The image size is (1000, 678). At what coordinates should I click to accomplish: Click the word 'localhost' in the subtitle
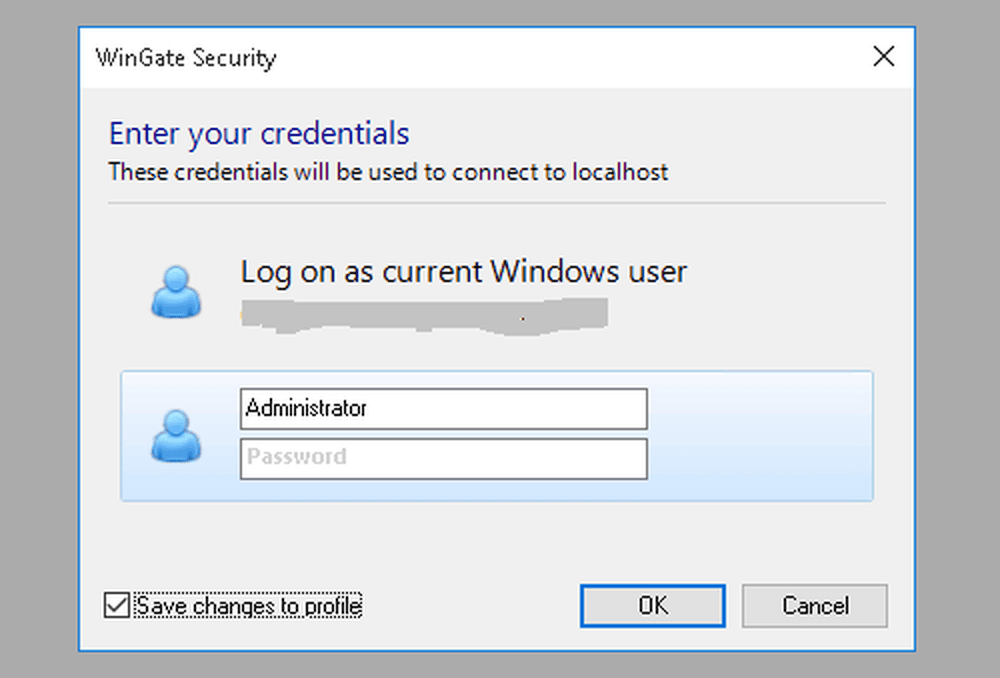pyautogui.click(x=620, y=172)
